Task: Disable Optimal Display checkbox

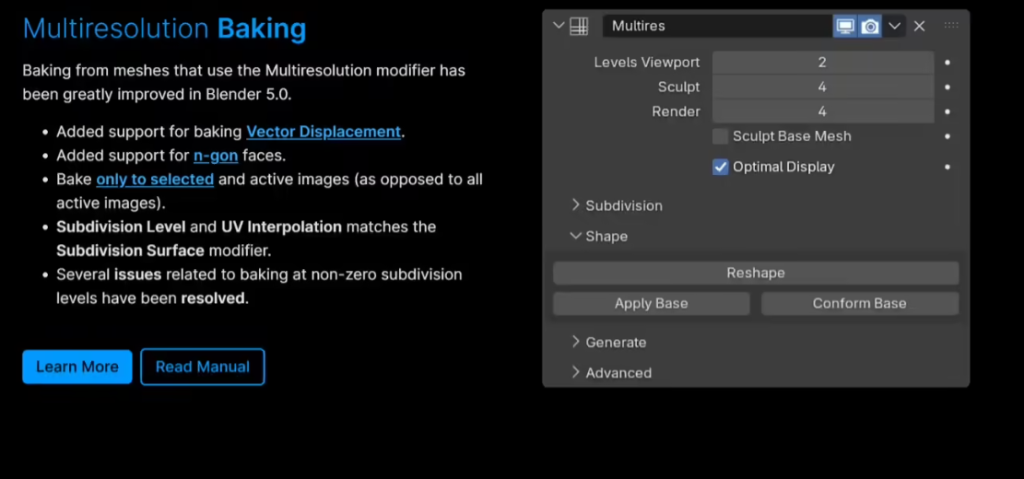Action: [720, 167]
